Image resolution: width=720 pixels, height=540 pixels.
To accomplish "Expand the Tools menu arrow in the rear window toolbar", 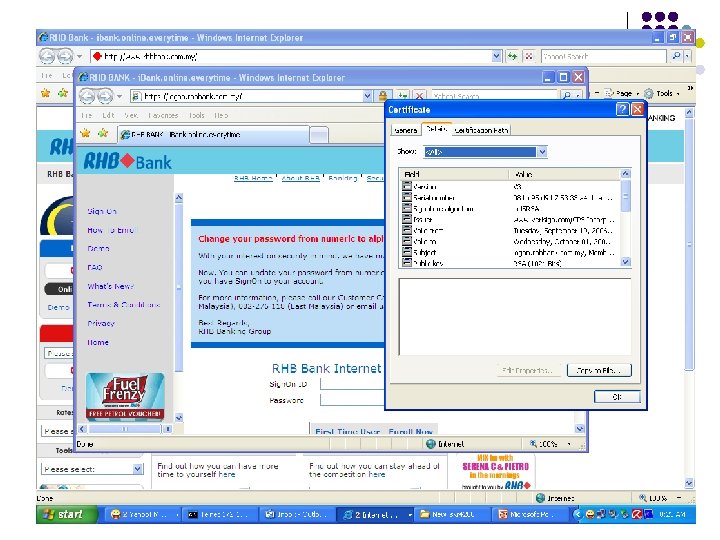I will point(678,94).
